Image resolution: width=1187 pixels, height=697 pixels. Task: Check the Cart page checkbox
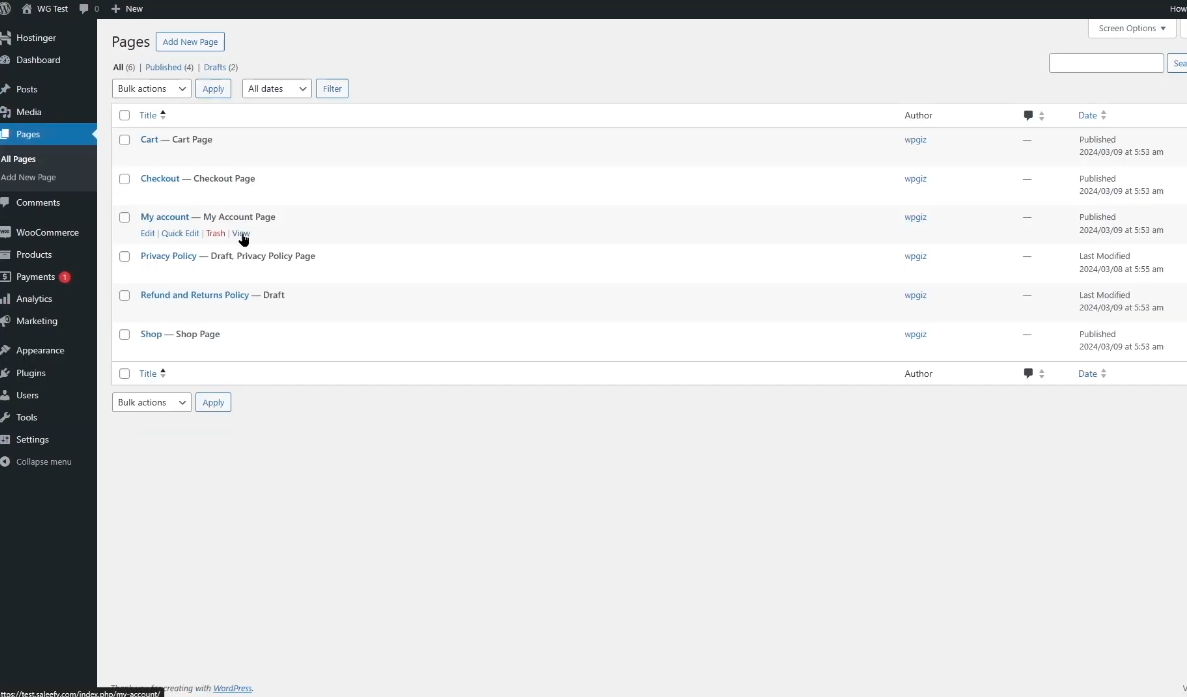pyautogui.click(x=125, y=140)
